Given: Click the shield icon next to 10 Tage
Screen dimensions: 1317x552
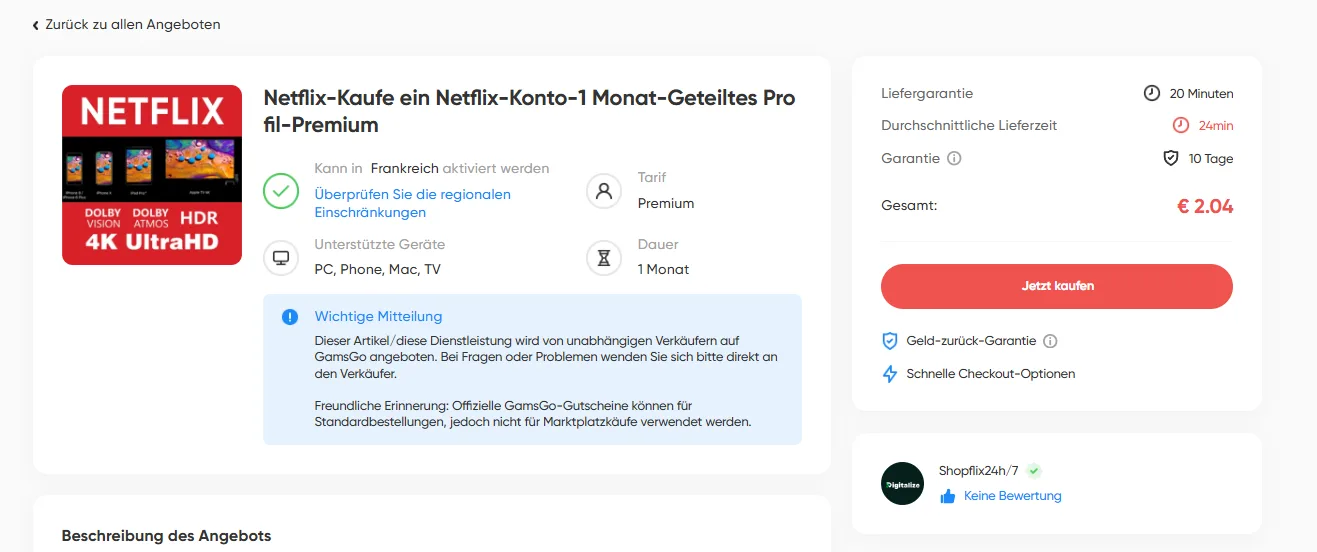Looking at the screenshot, I should (1171, 158).
